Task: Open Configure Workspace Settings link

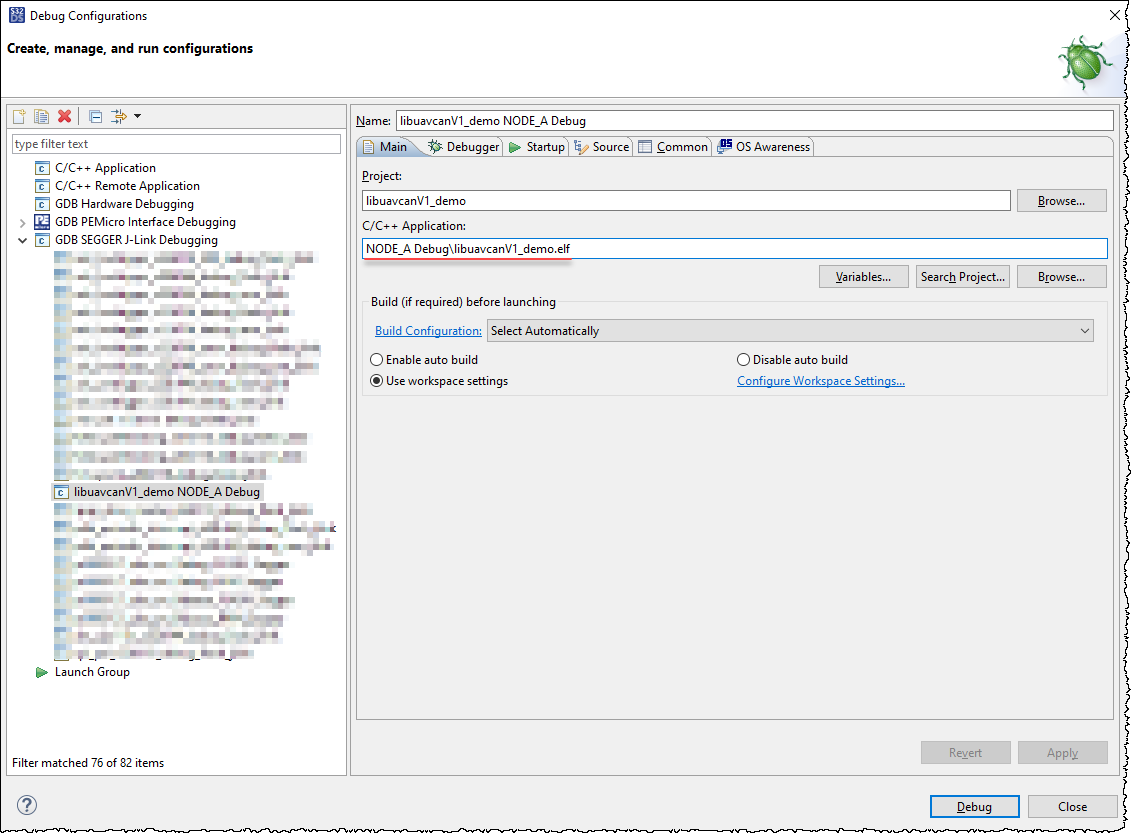Action: pos(821,381)
